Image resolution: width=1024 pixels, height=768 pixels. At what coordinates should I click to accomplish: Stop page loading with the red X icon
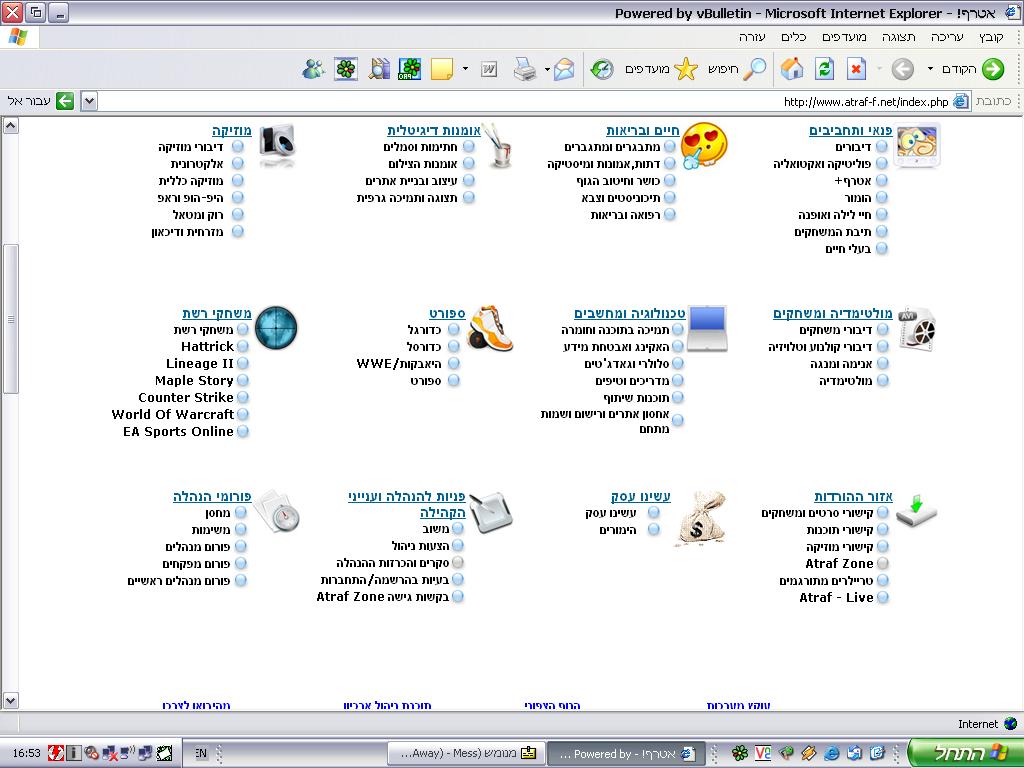(856, 68)
